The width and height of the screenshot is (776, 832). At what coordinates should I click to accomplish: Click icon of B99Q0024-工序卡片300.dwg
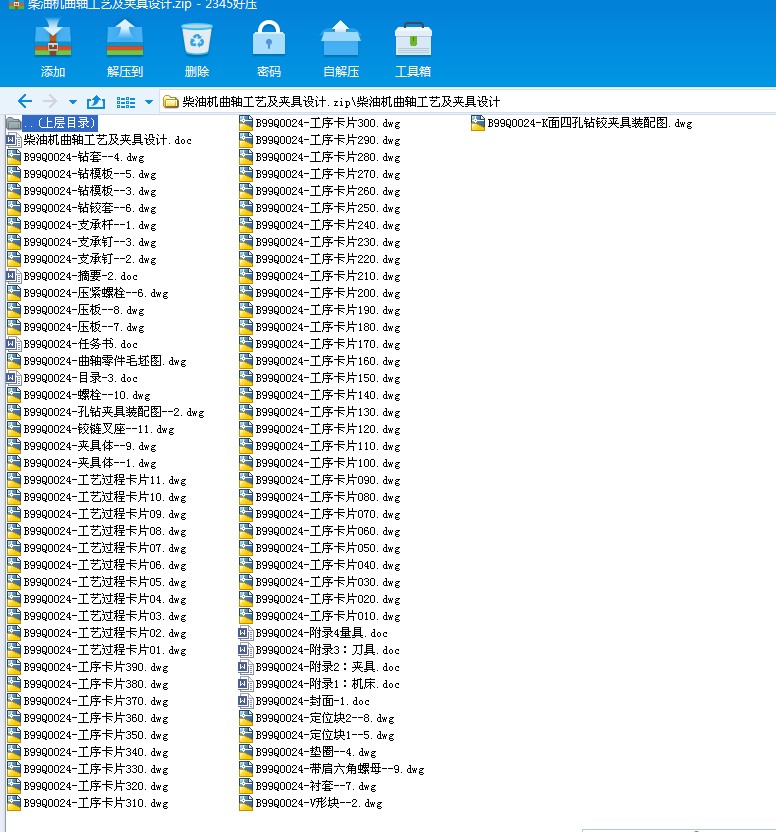[246, 123]
